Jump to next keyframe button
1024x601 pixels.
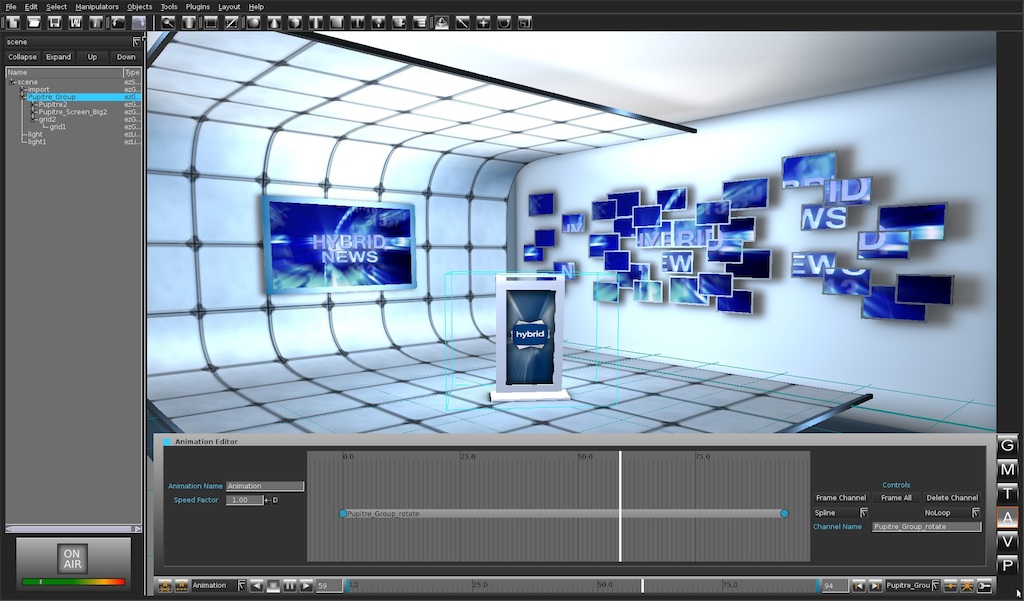875,585
